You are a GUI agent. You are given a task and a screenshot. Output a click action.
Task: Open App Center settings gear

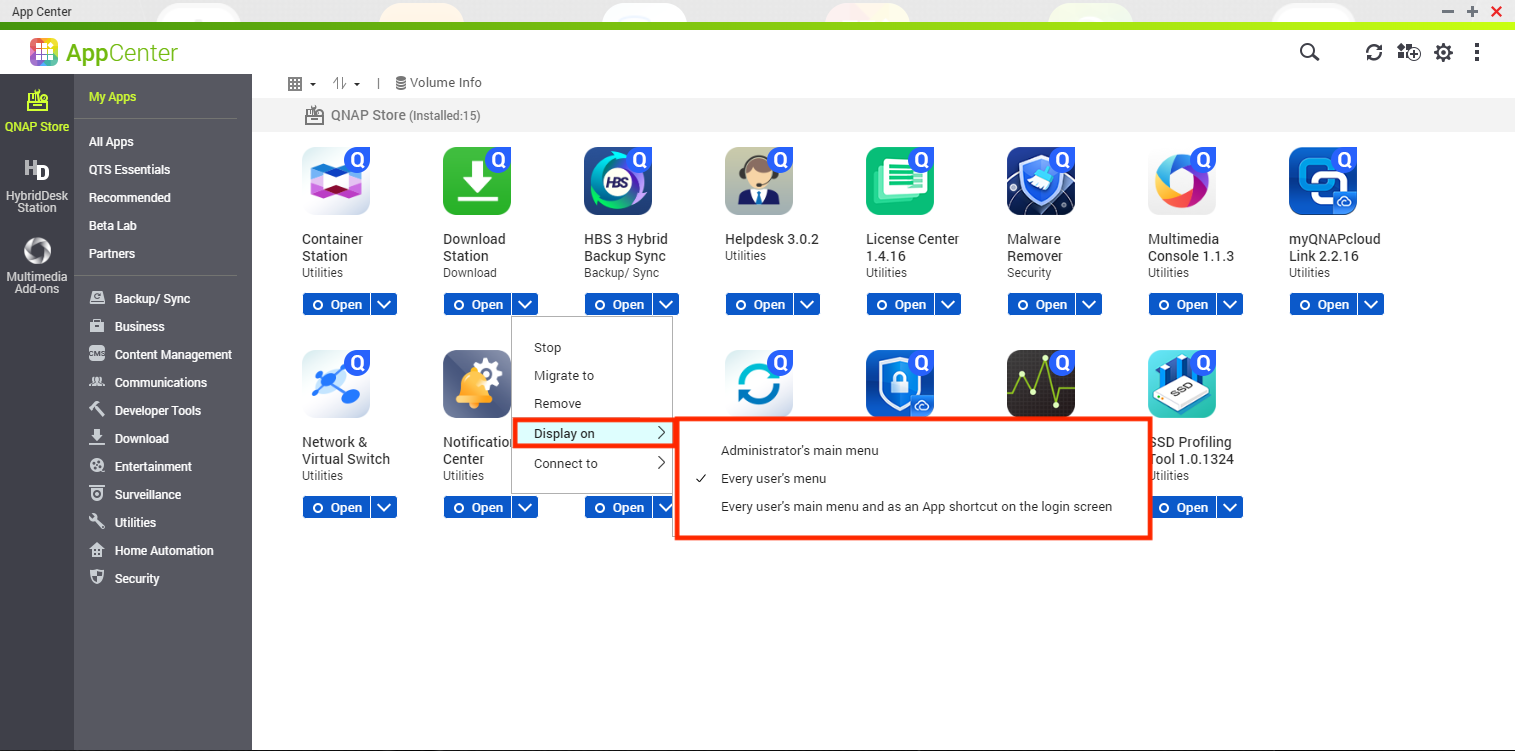coord(1443,53)
